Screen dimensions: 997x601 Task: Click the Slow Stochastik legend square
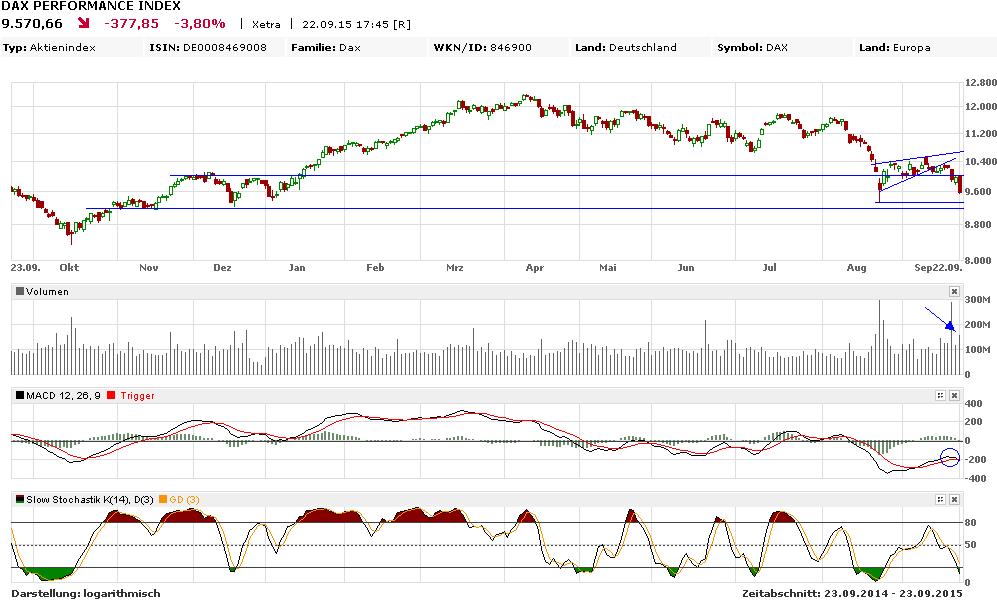coord(20,500)
